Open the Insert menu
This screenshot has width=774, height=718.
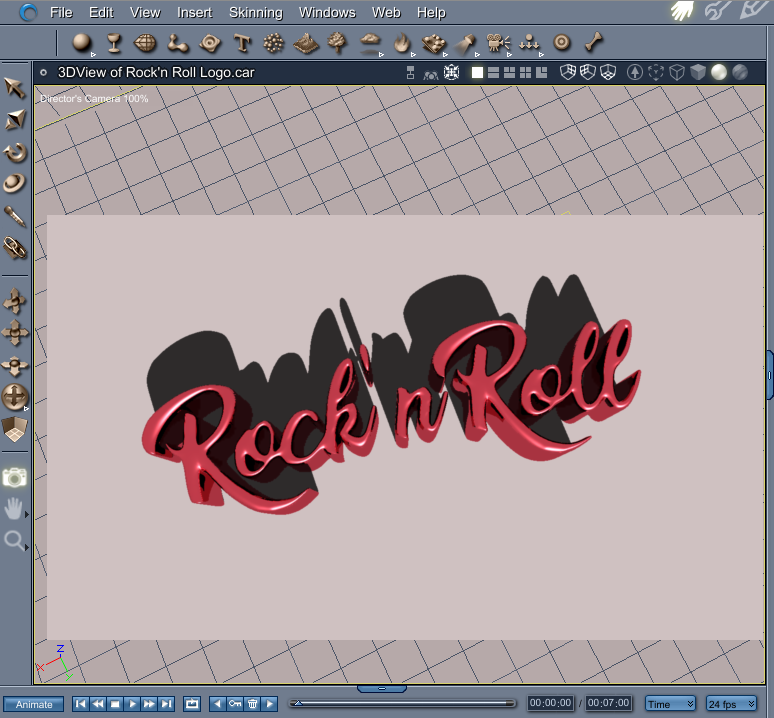point(194,12)
